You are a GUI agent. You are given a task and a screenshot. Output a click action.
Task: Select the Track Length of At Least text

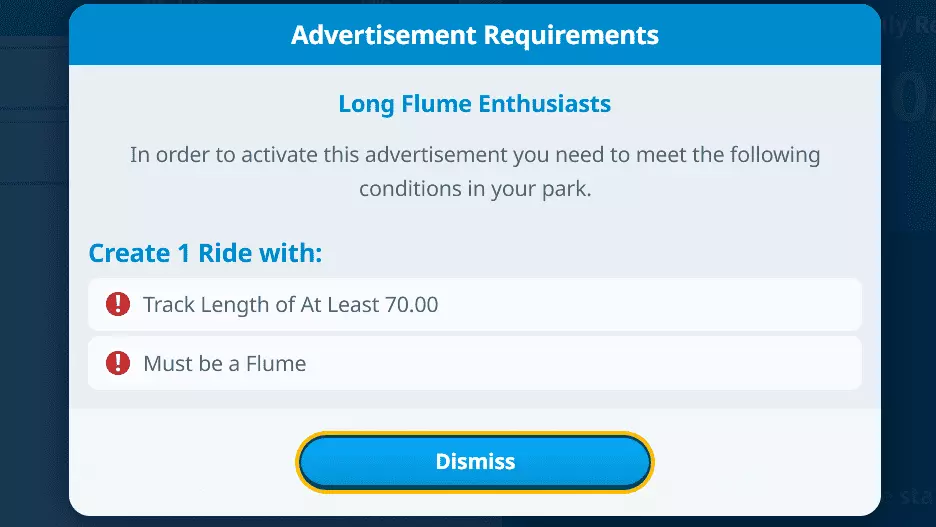coord(262,304)
